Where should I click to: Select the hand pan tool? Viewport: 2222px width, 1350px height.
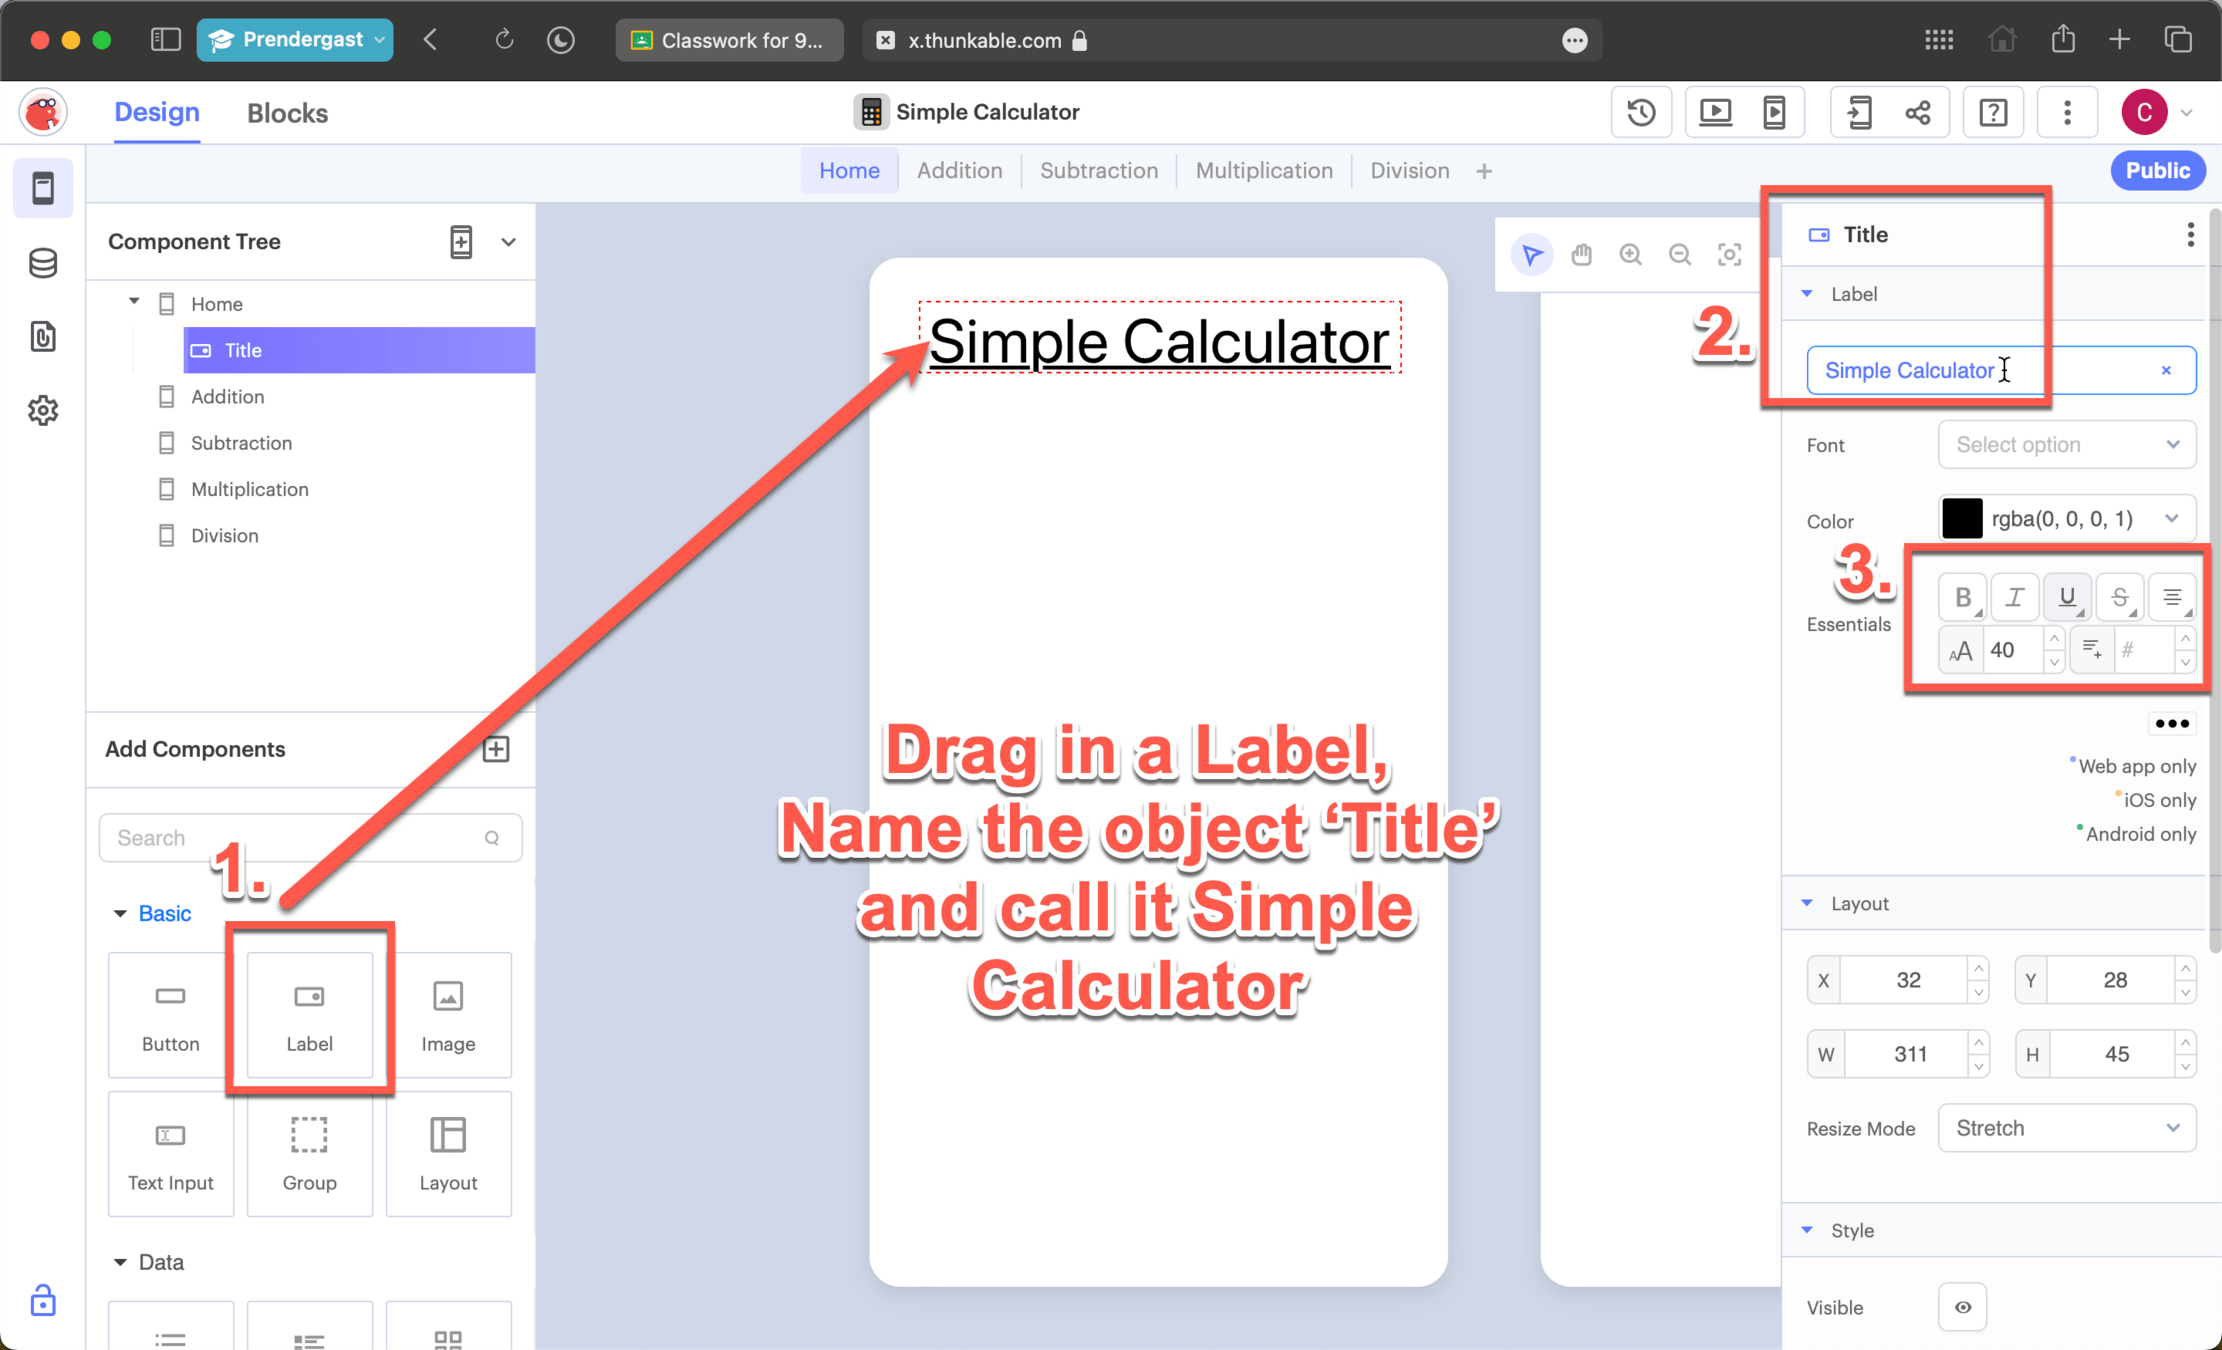(1581, 255)
